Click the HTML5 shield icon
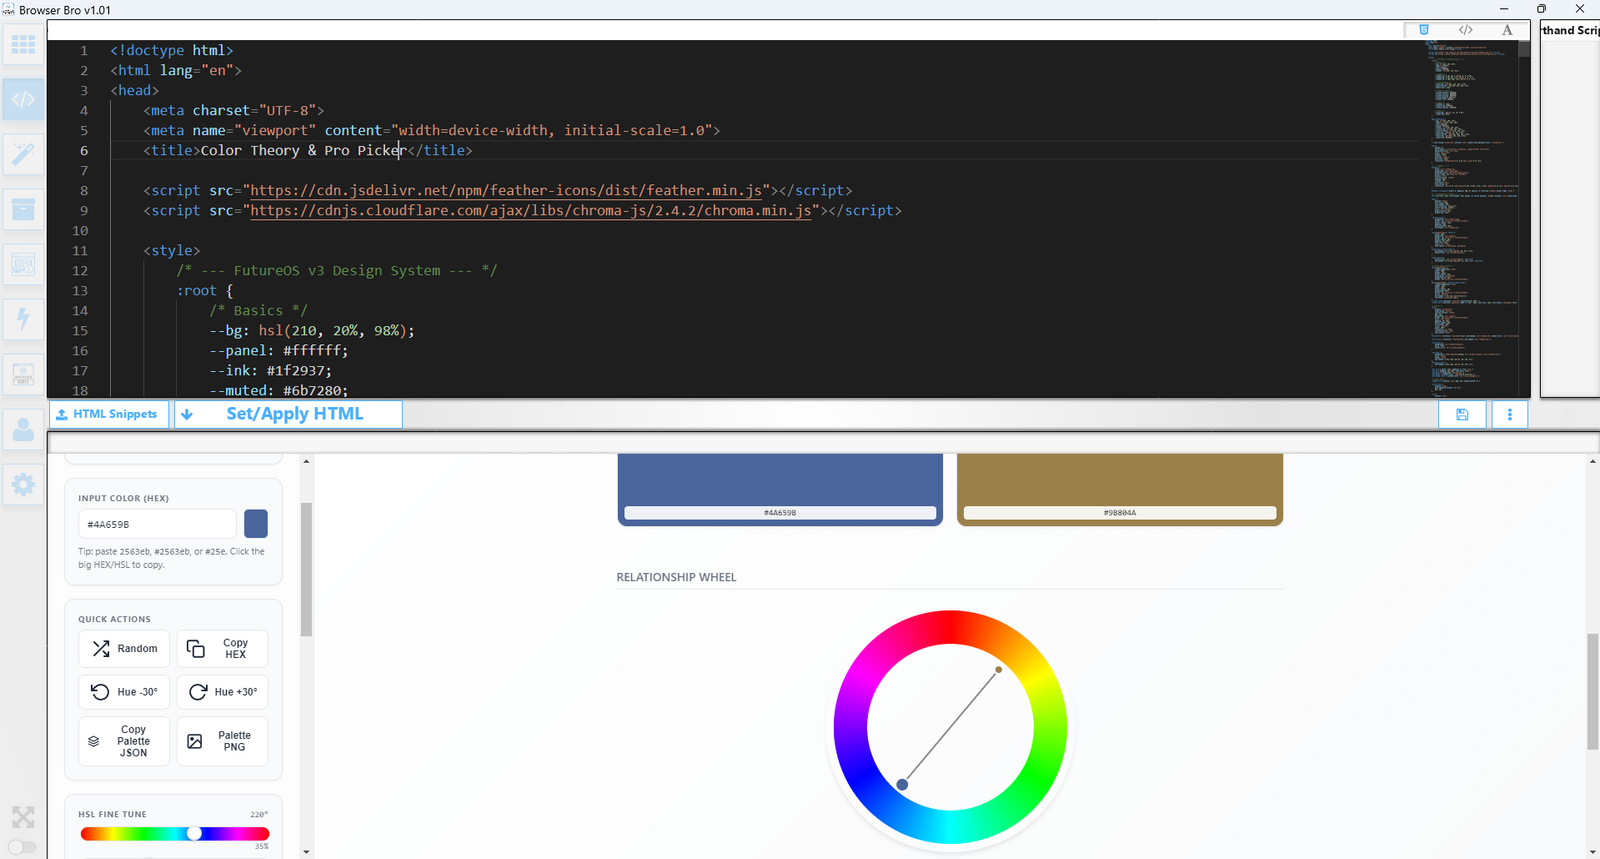Viewport: 1600px width, 859px height. click(1424, 30)
